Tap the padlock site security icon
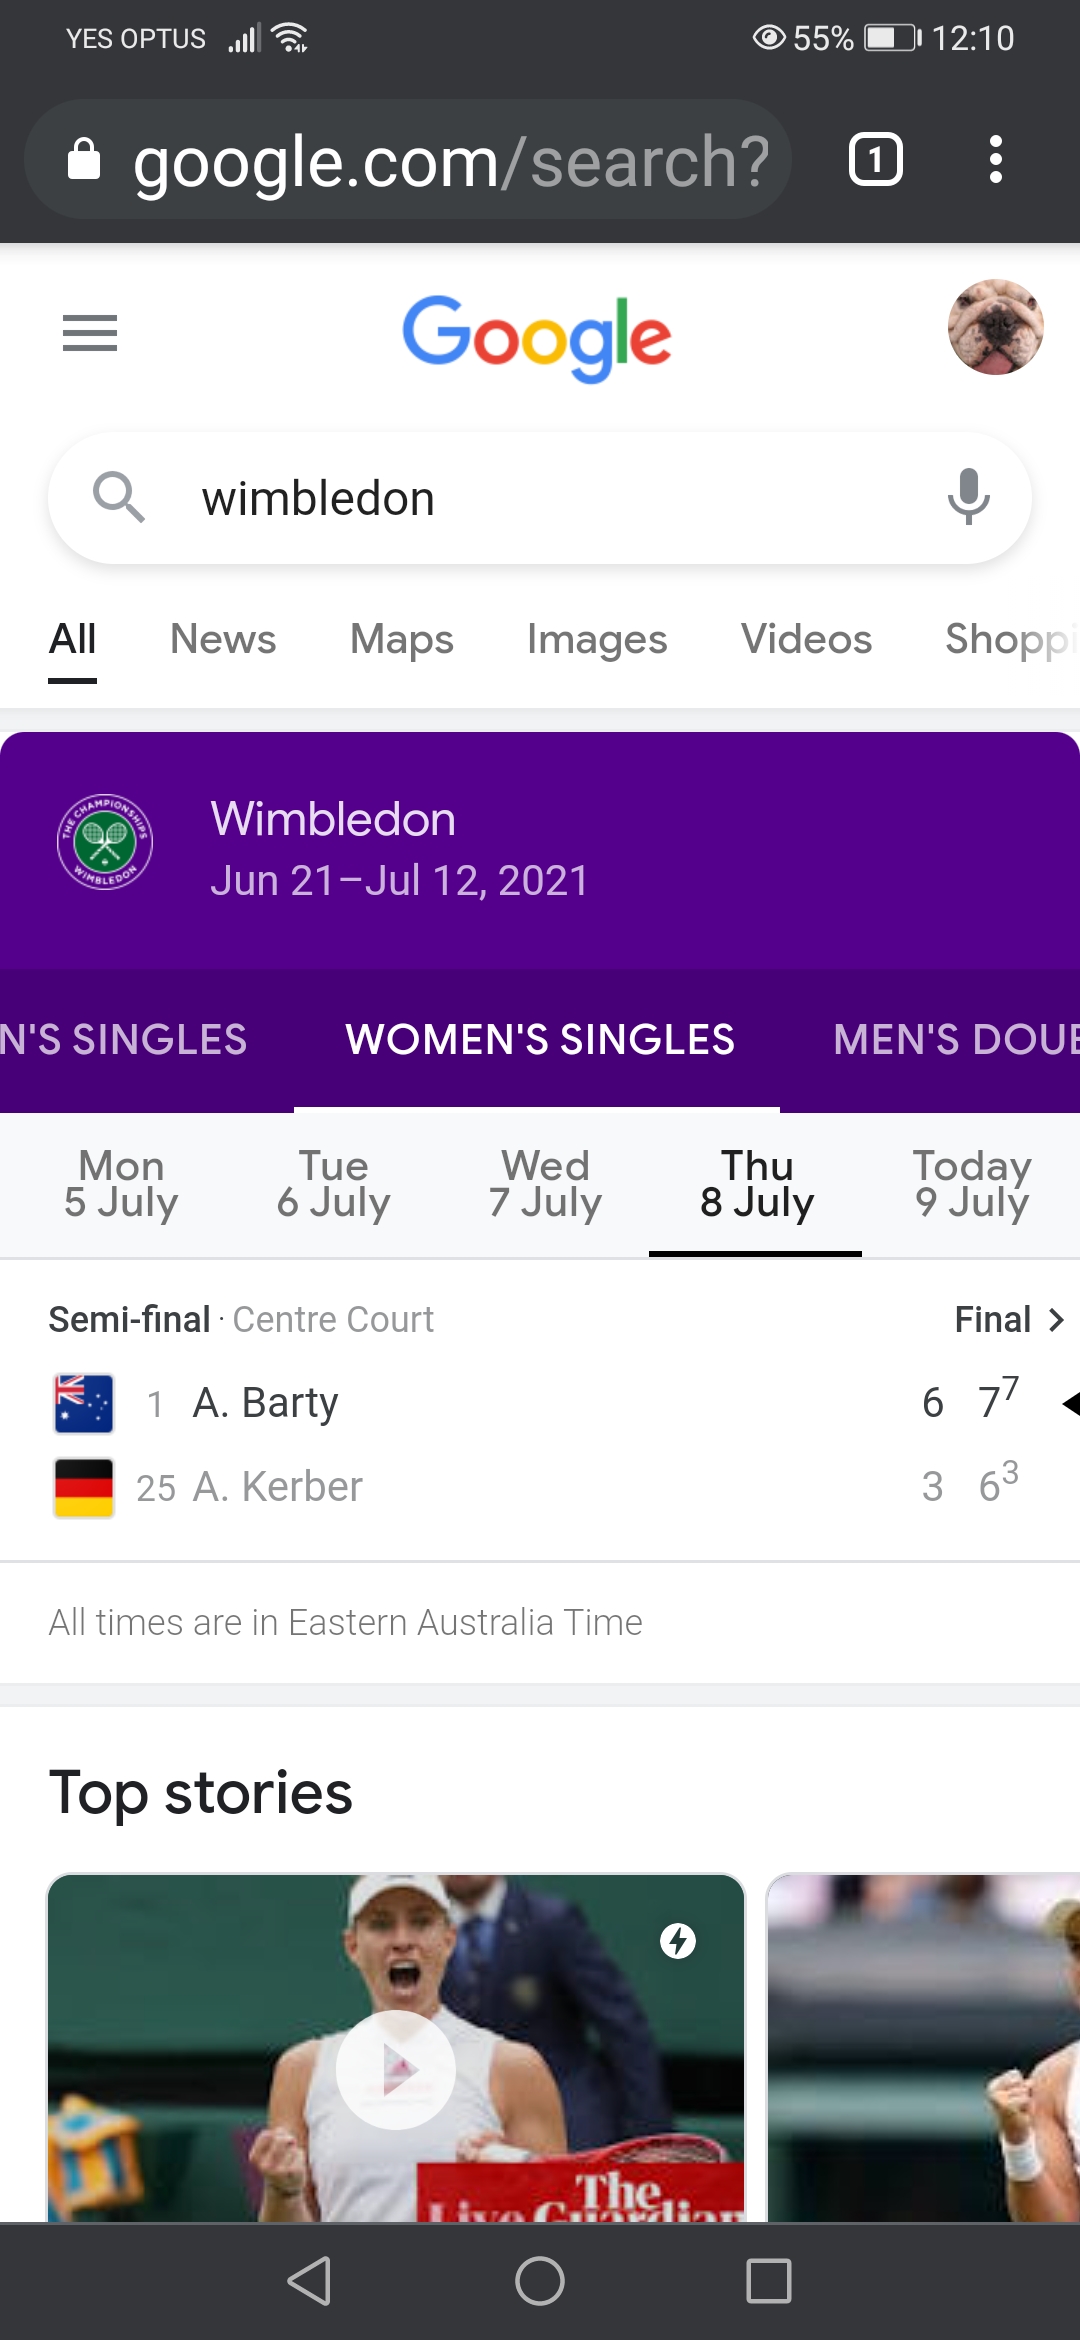 coord(84,160)
